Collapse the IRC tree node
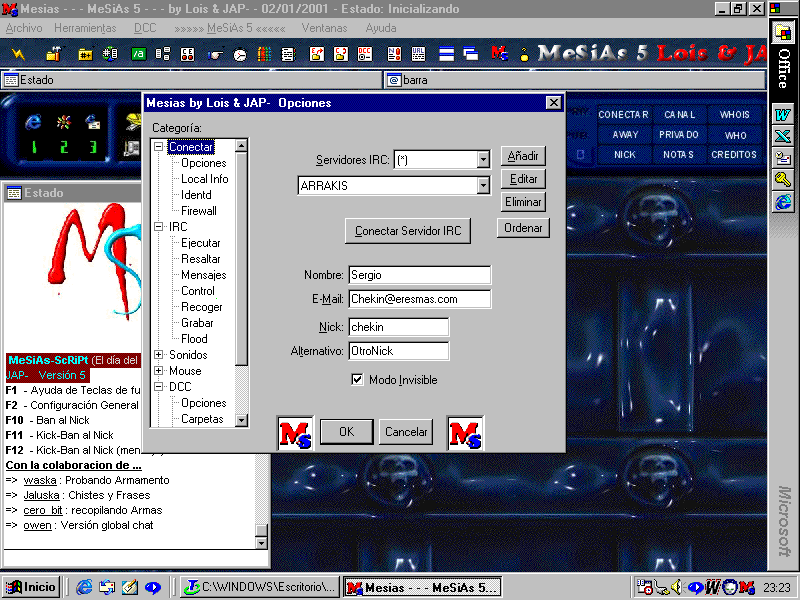 click(159, 227)
